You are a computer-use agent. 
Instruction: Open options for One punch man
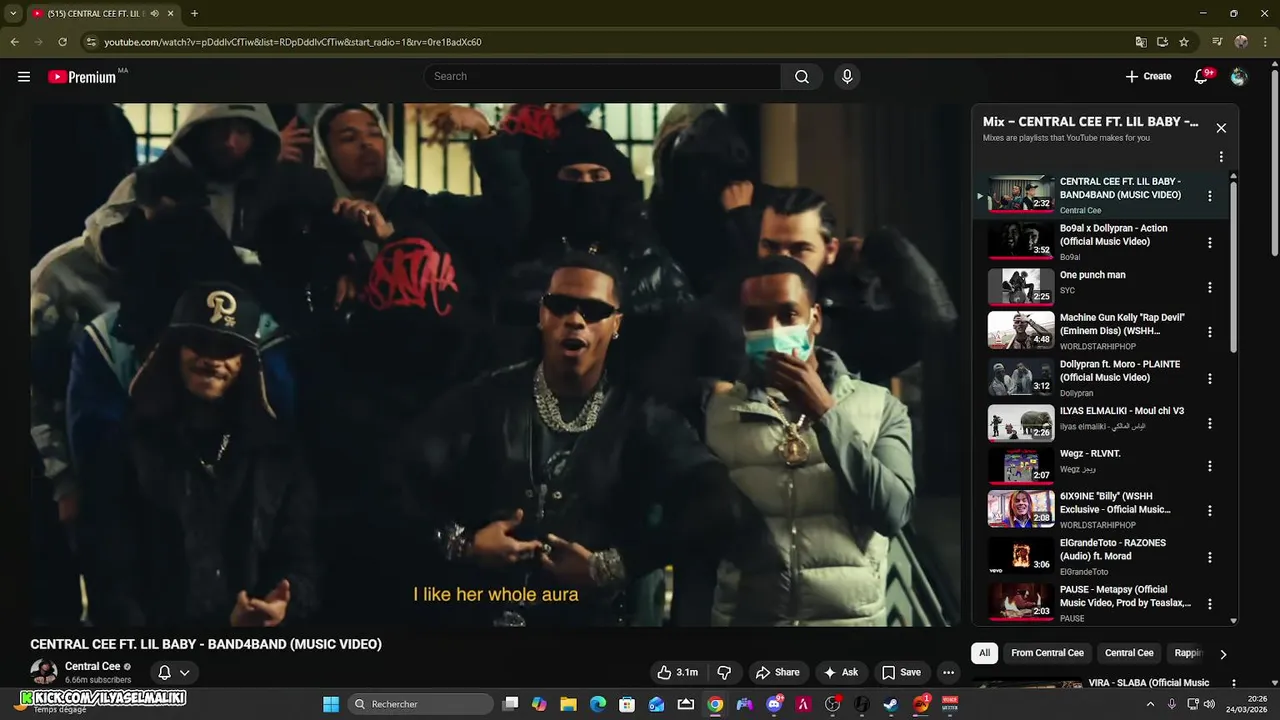click(x=1210, y=287)
